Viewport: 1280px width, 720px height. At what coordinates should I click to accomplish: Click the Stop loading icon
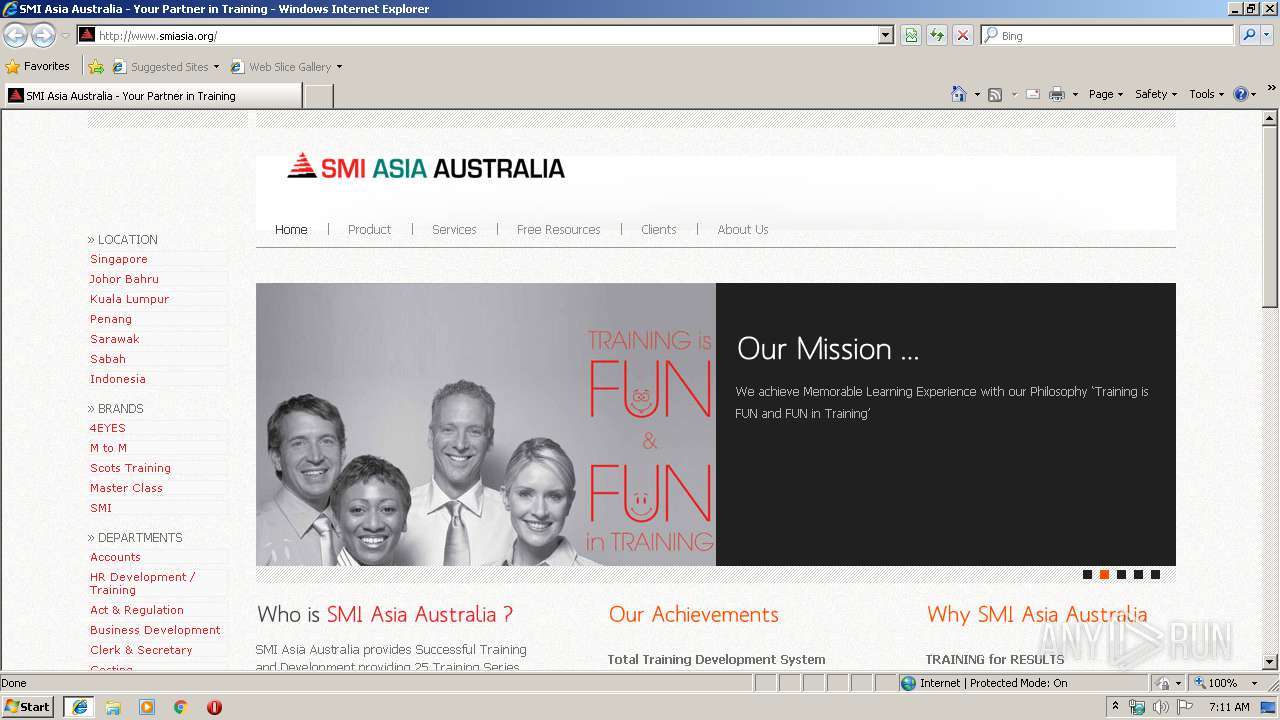[x=963, y=35]
